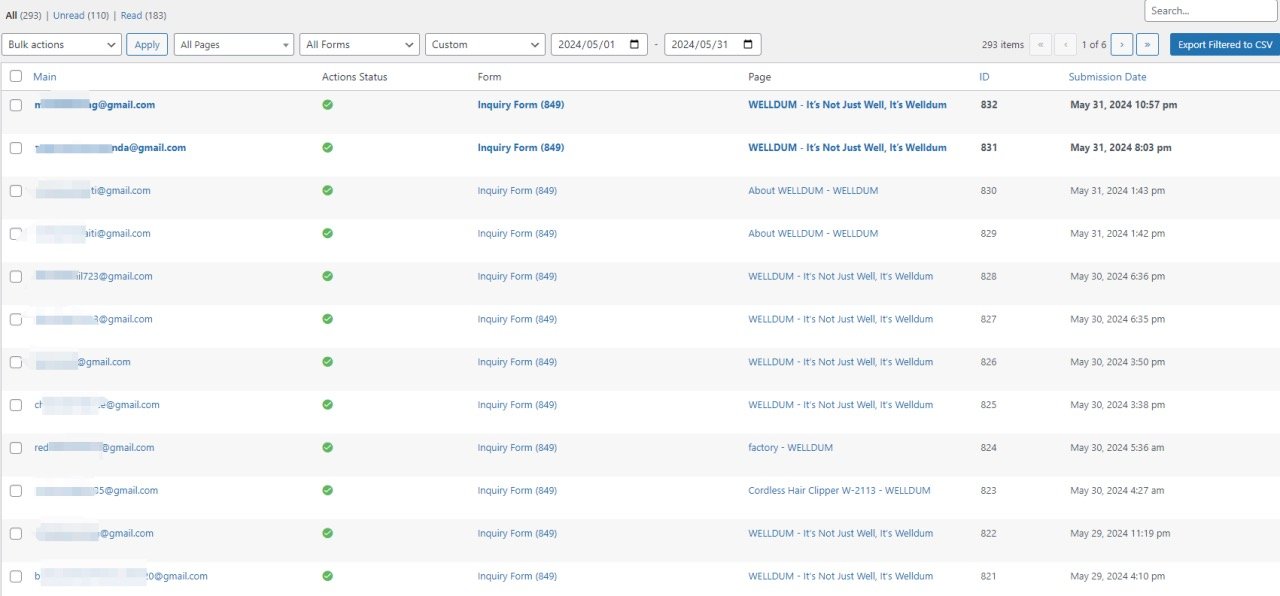The width and height of the screenshot is (1280, 596).
Task: Open email starting with red for ID 824
Action: pyautogui.click(x=94, y=448)
